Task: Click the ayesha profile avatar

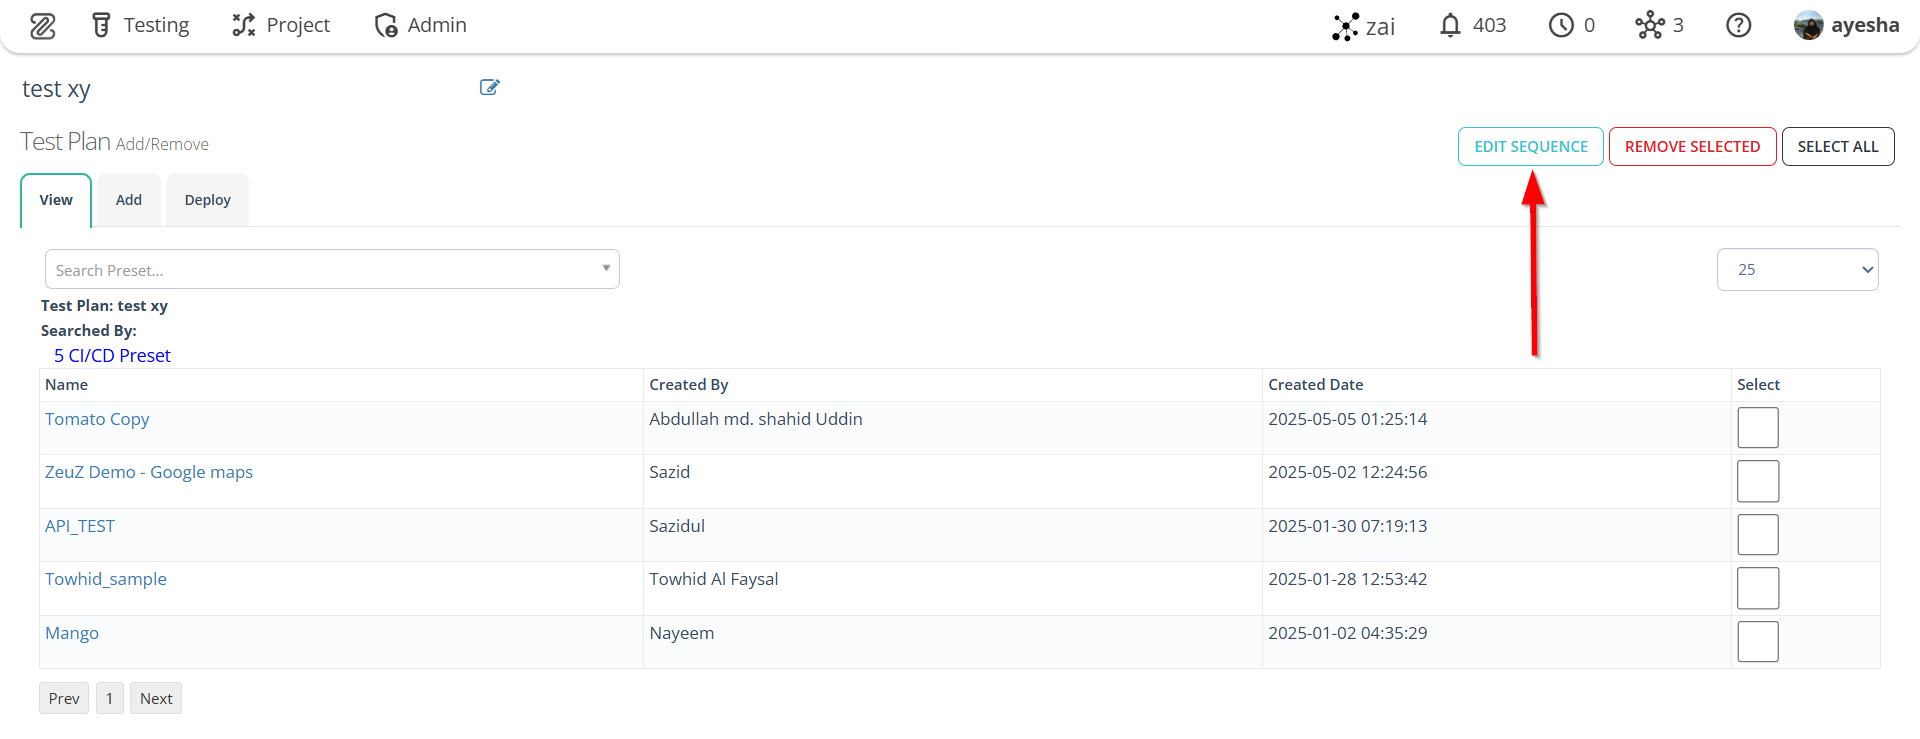Action: 1808,25
